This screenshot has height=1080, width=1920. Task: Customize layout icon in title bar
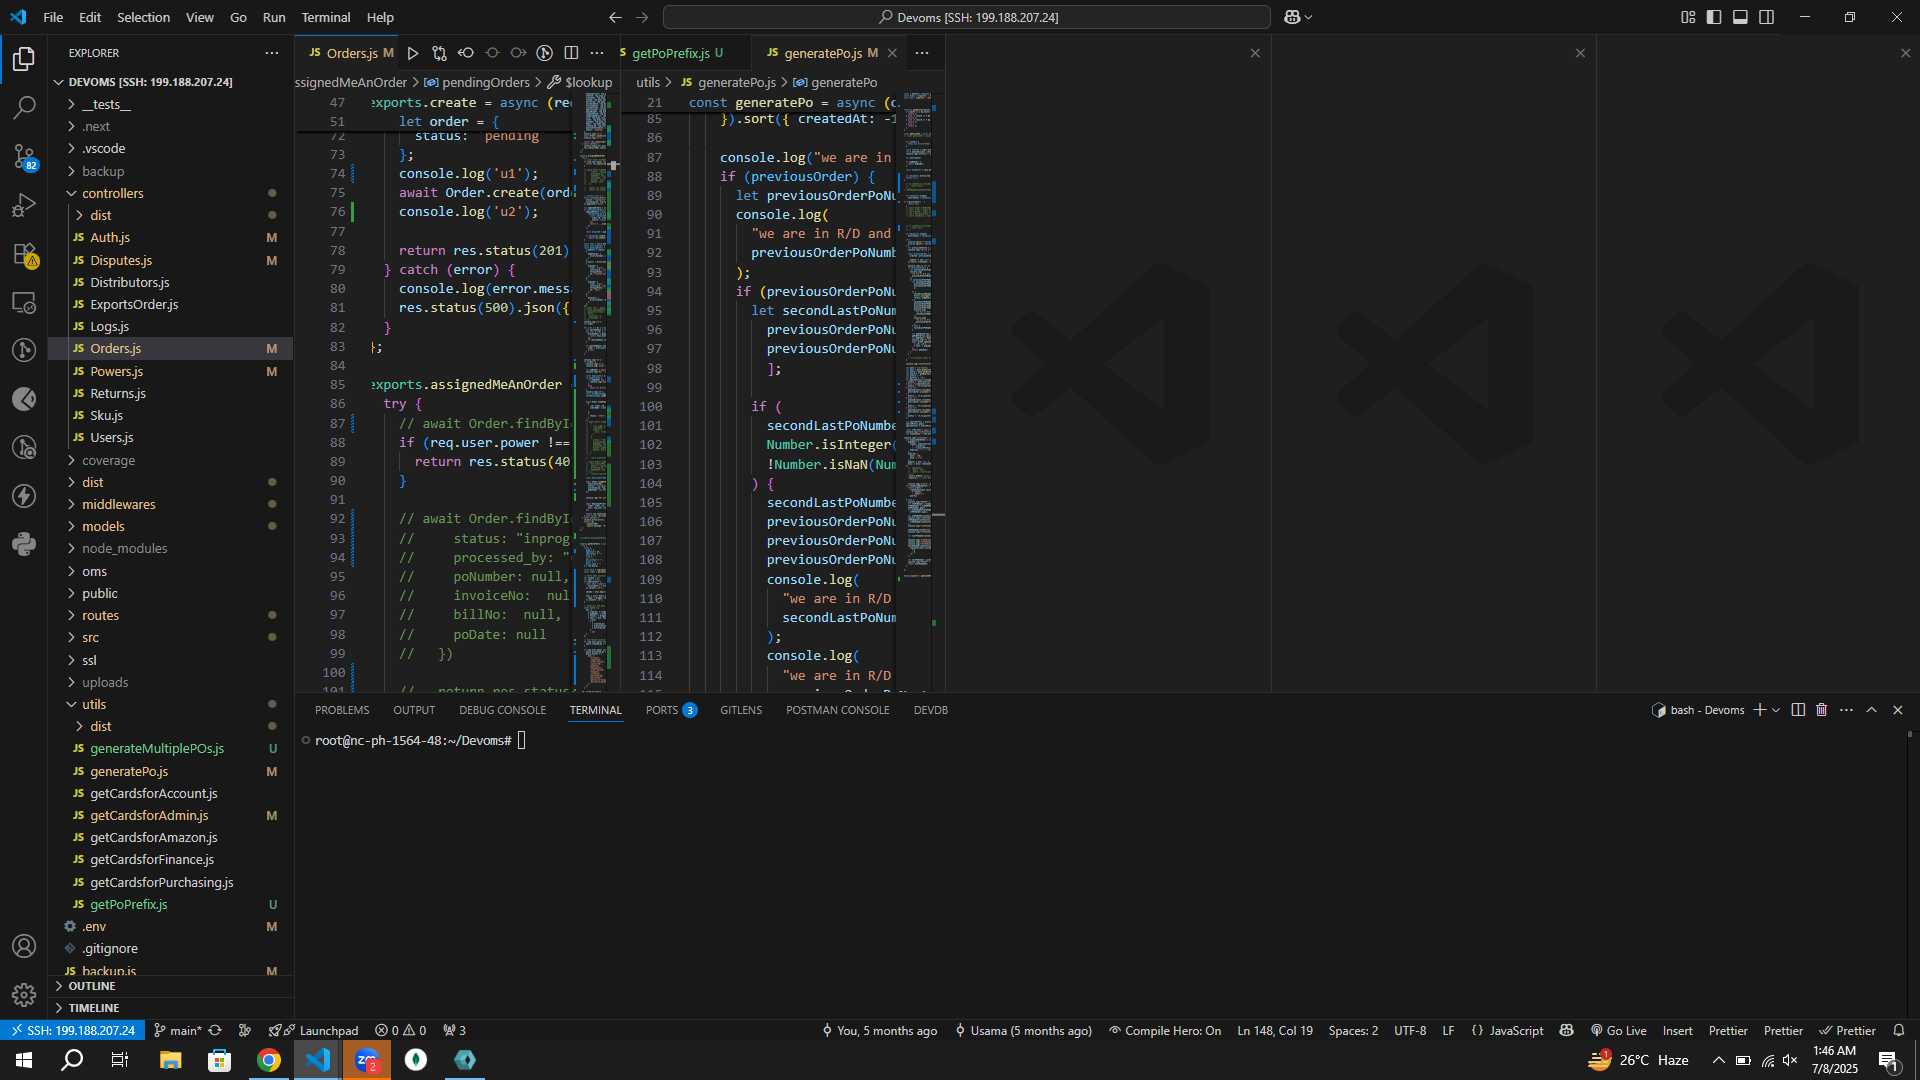click(x=1688, y=17)
